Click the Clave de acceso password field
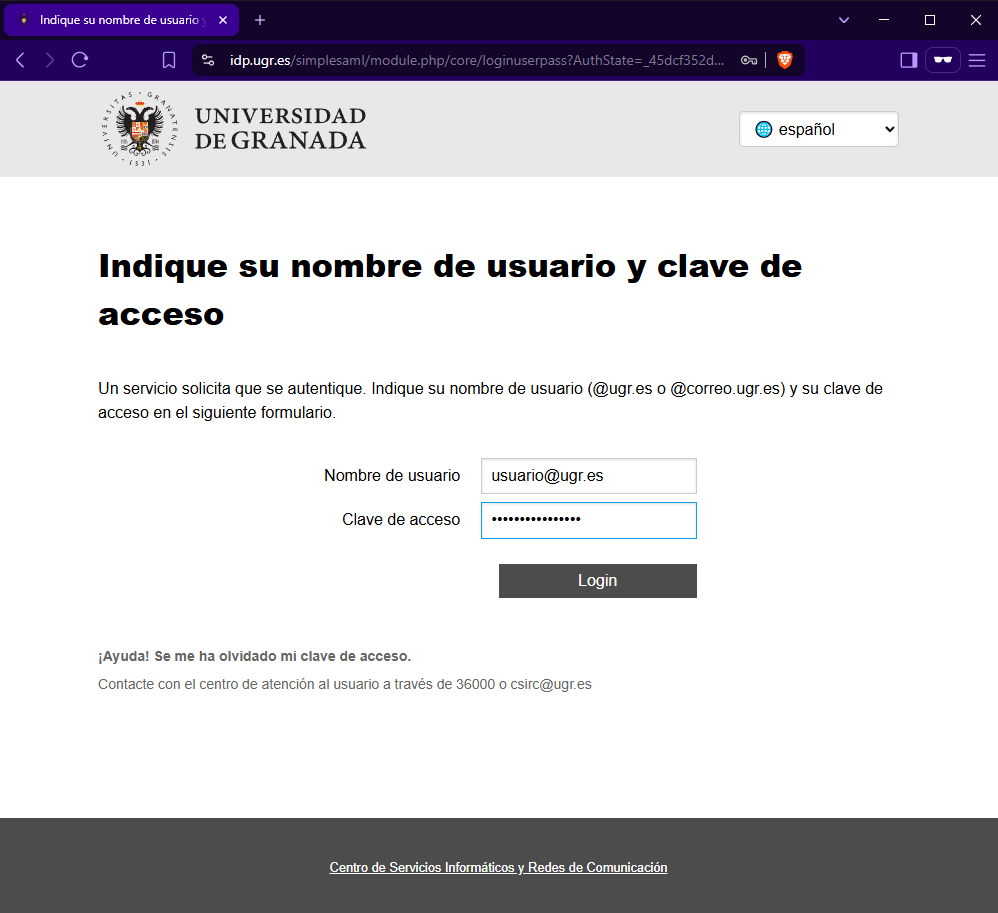The image size is (998, 913). [x=589, y=520]
